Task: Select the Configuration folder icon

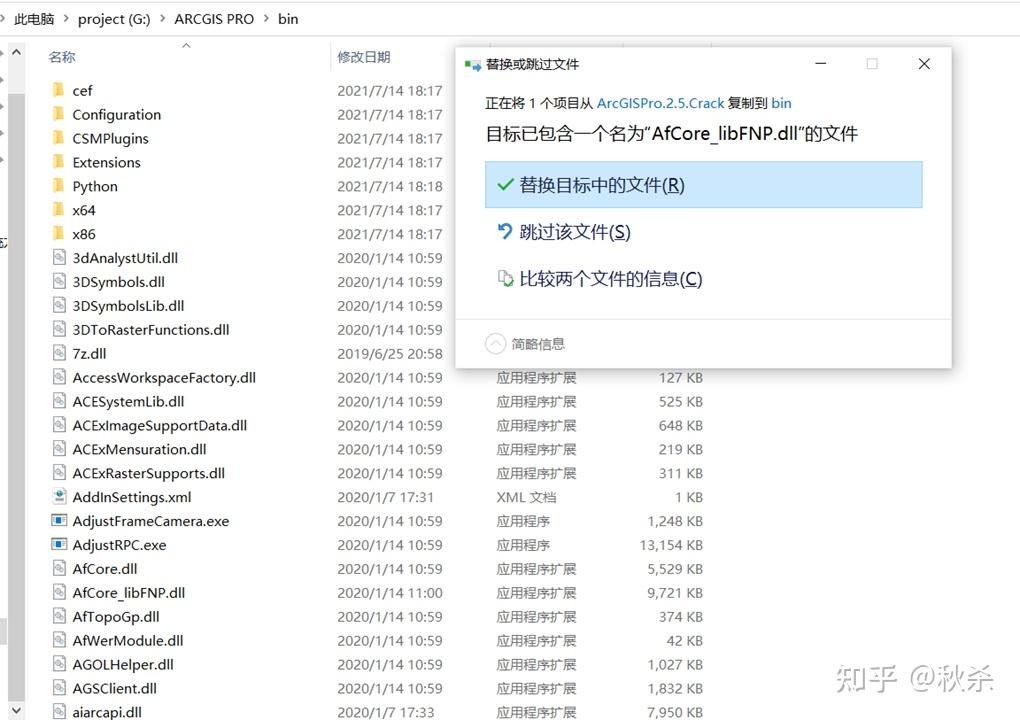Action: (x=59, y=114)
